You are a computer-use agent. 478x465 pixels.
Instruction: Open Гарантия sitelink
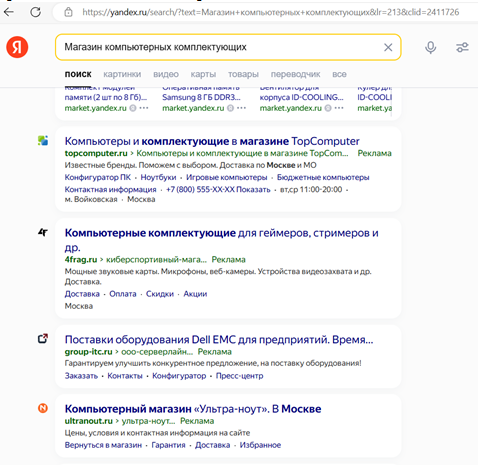click(x=168, y=445)
